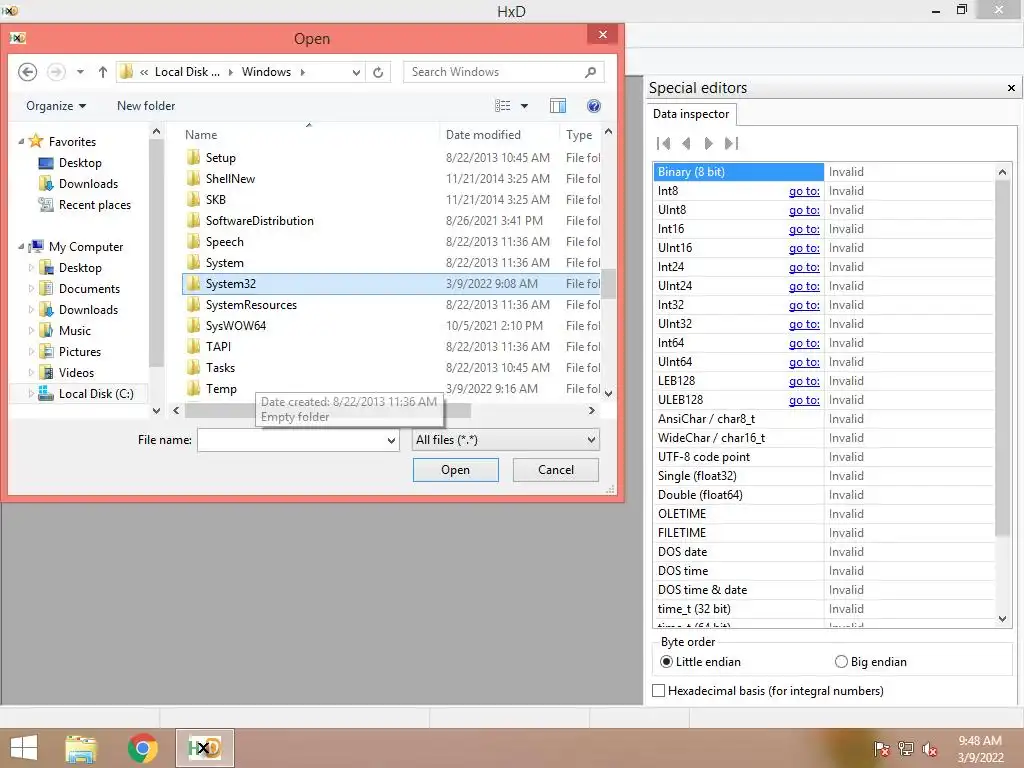
Task: Click go to: link for UInt16
Action: [x=804, y=248]
